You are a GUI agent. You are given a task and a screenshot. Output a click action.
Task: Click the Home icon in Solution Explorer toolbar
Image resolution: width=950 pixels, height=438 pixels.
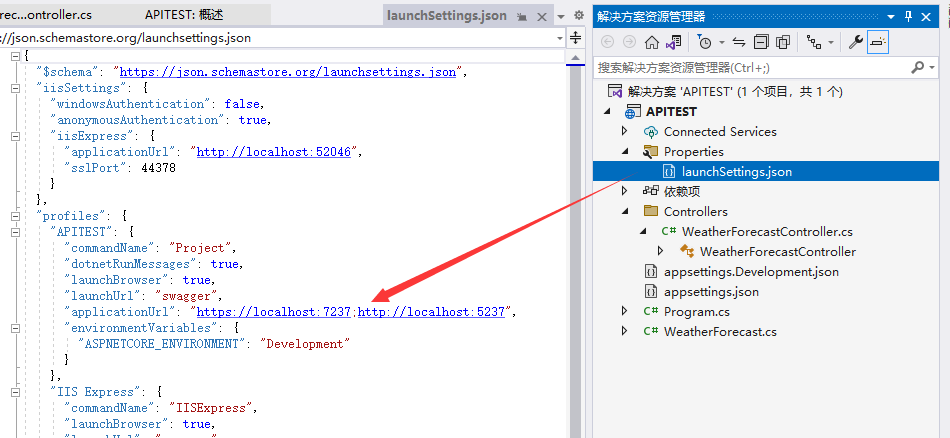tap(652, 42)
